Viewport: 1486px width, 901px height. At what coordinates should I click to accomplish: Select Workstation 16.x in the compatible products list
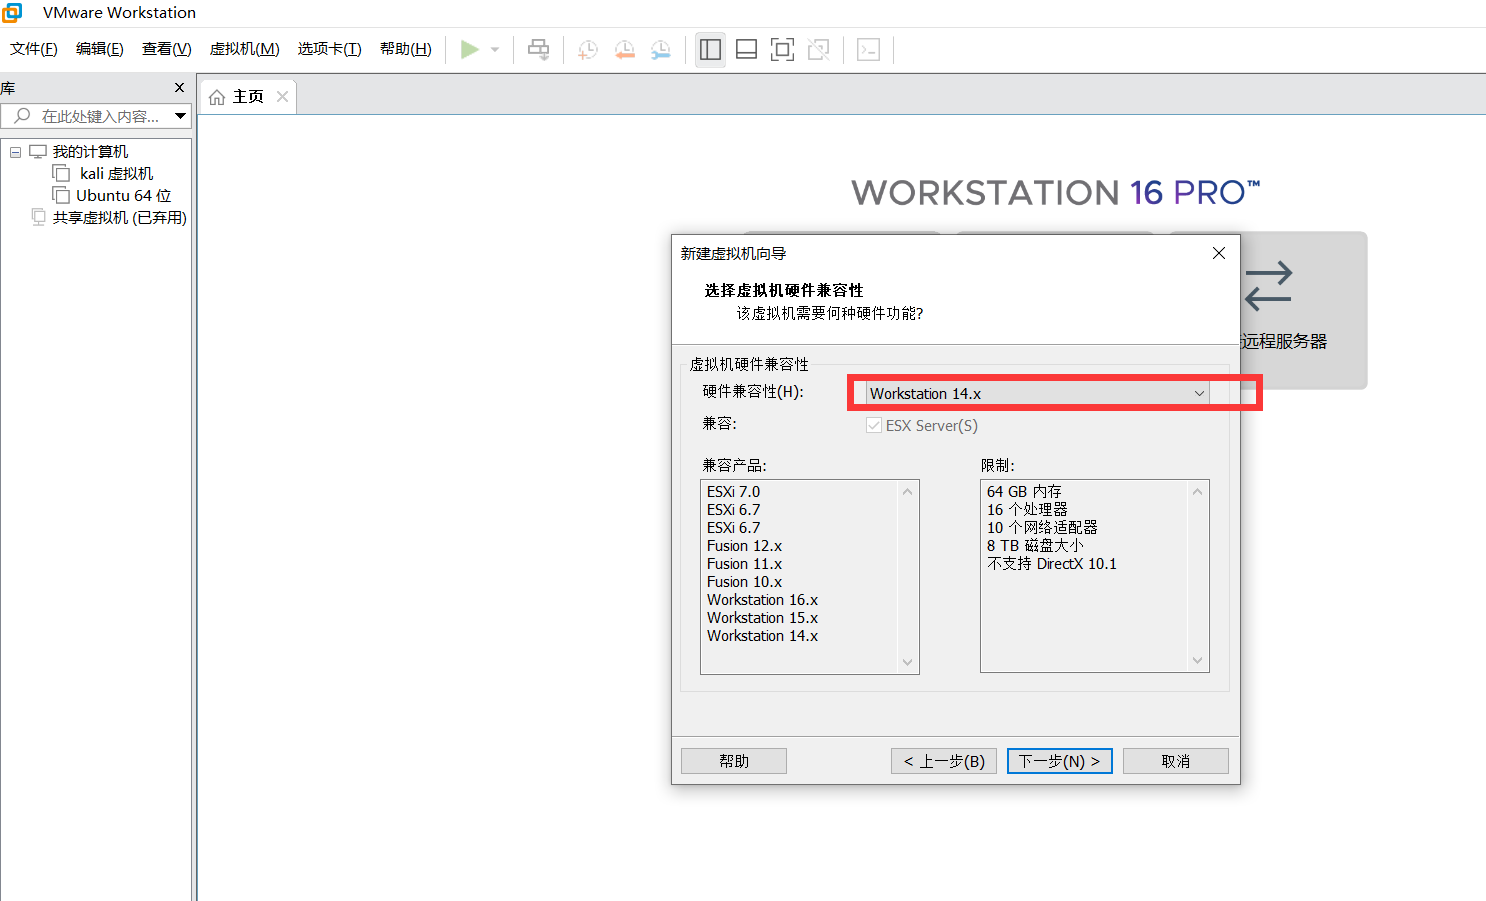[x=763, y=600]
